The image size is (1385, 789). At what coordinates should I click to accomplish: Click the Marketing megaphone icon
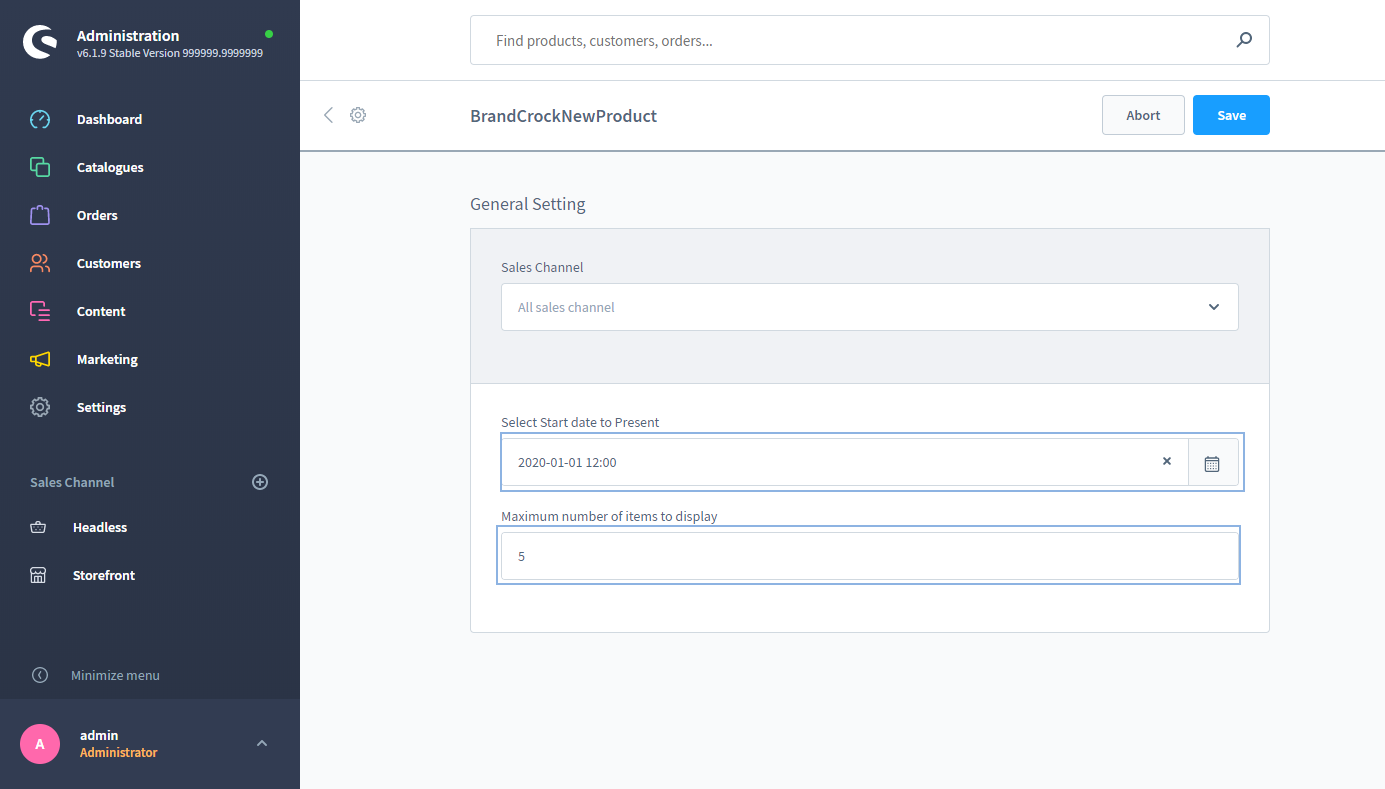40,359
